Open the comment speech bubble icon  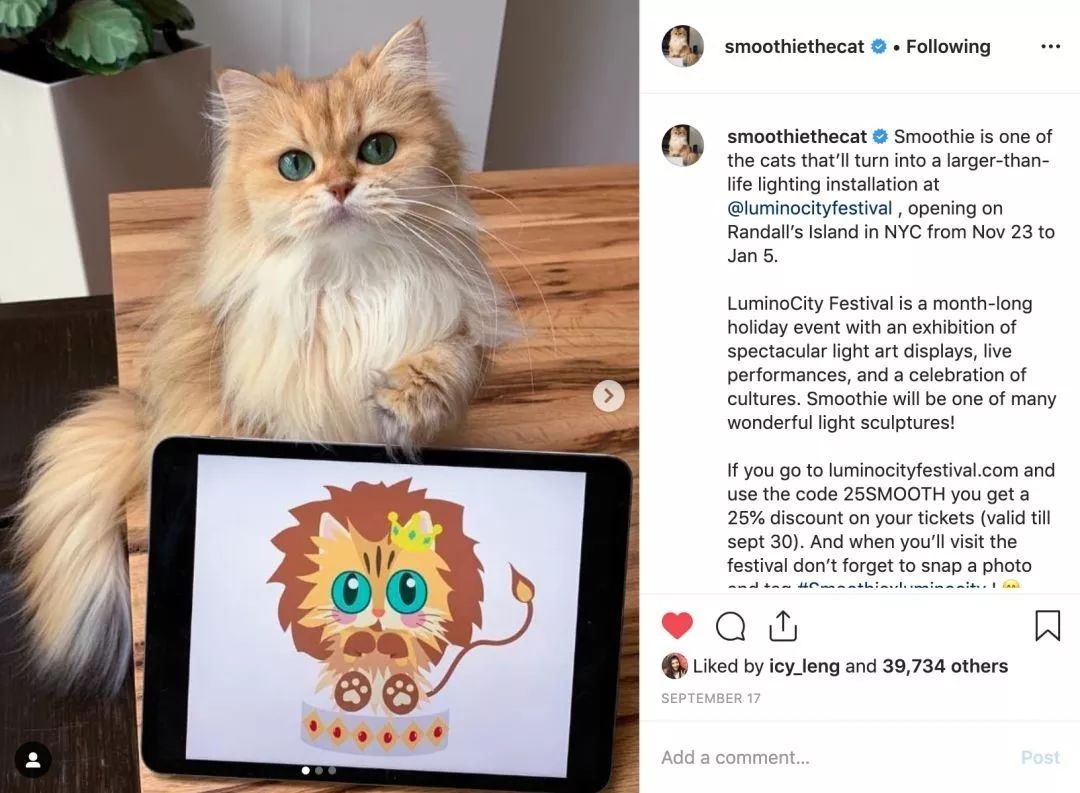[730, 626]
